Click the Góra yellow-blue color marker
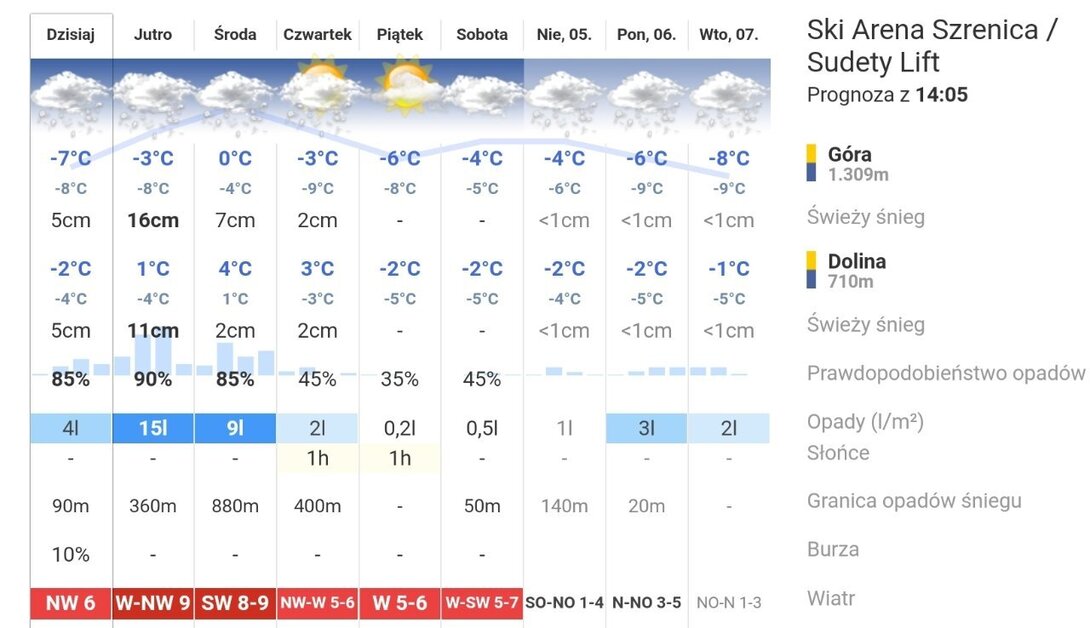 (811, 163)
